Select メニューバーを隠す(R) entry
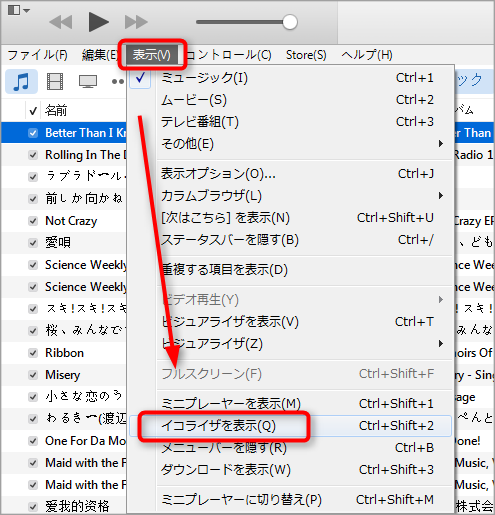The image size is (495, 515). (289, 448)
